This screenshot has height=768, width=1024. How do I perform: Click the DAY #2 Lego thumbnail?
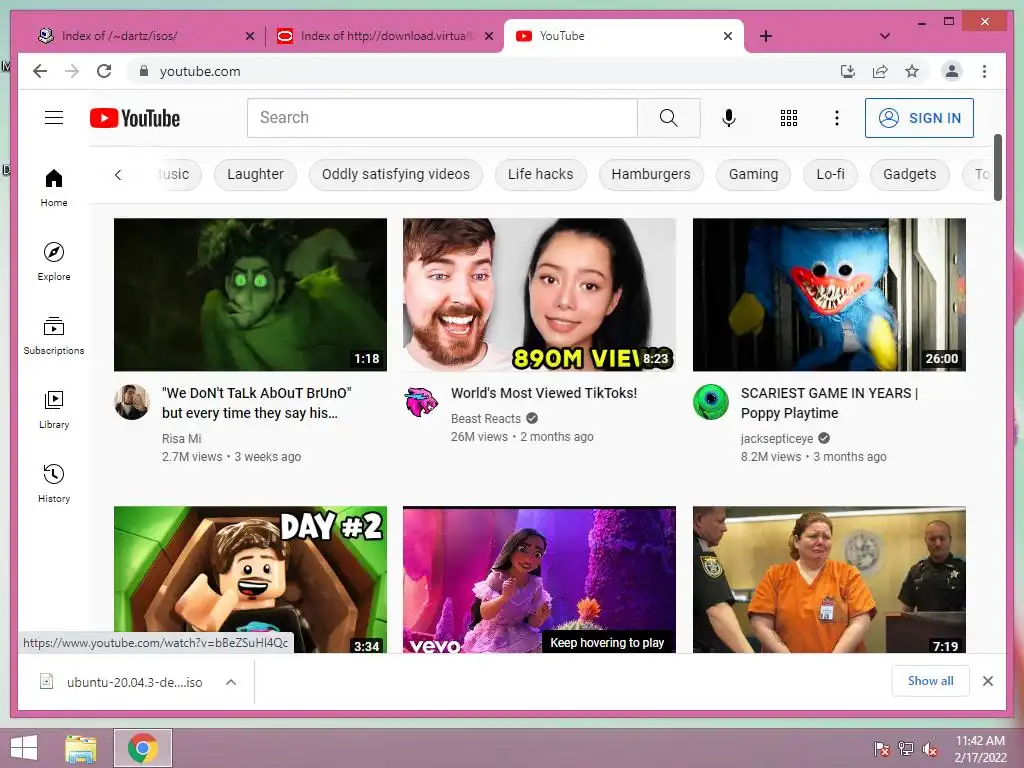pyautogui.click(x=250, y=579)
